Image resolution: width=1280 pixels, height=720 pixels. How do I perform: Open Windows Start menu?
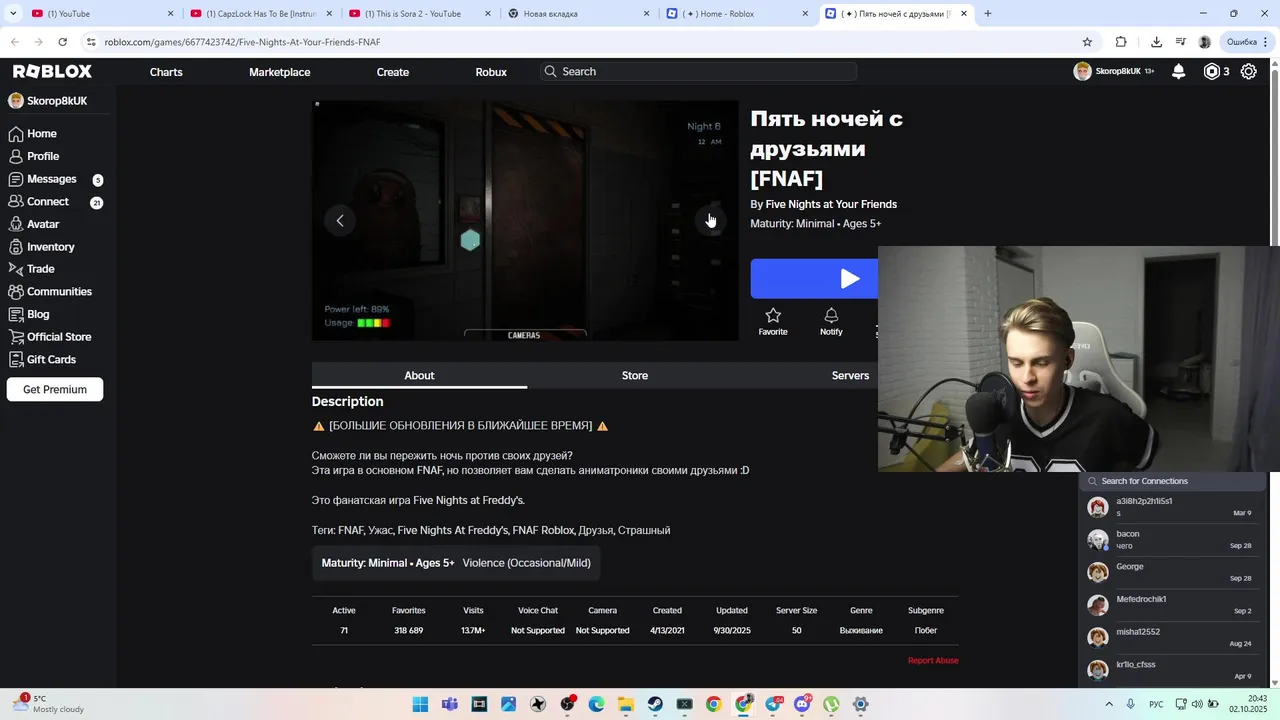click(420, 704)
